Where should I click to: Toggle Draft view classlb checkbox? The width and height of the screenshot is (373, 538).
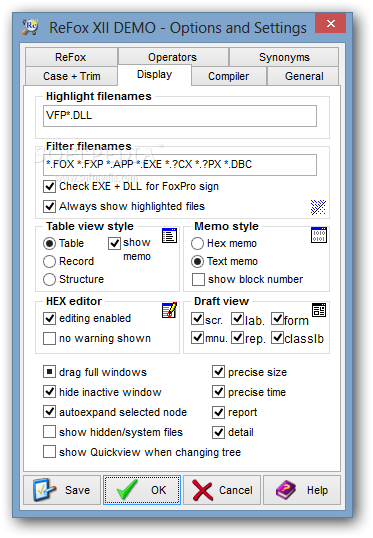[277, 338]
